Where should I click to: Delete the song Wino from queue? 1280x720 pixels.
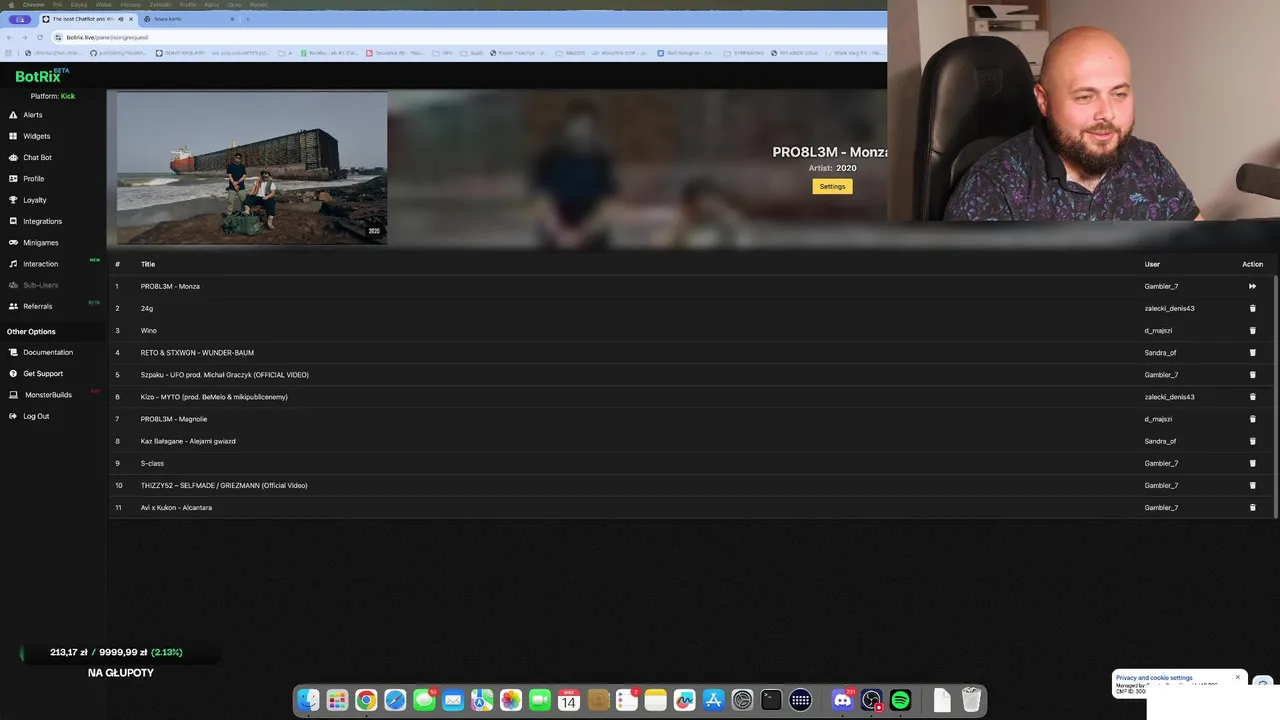[x=1252, y=330]
